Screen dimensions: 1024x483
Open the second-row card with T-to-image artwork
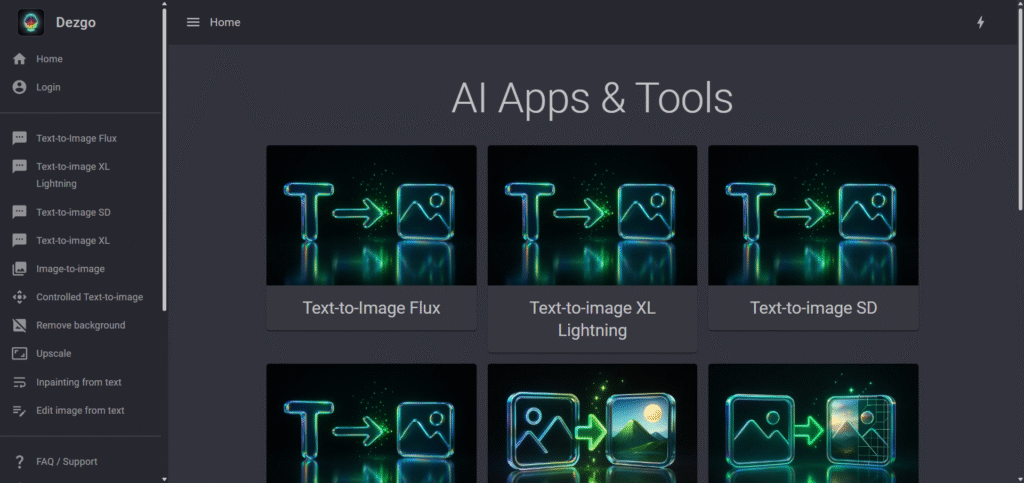[x=372, y=423]
